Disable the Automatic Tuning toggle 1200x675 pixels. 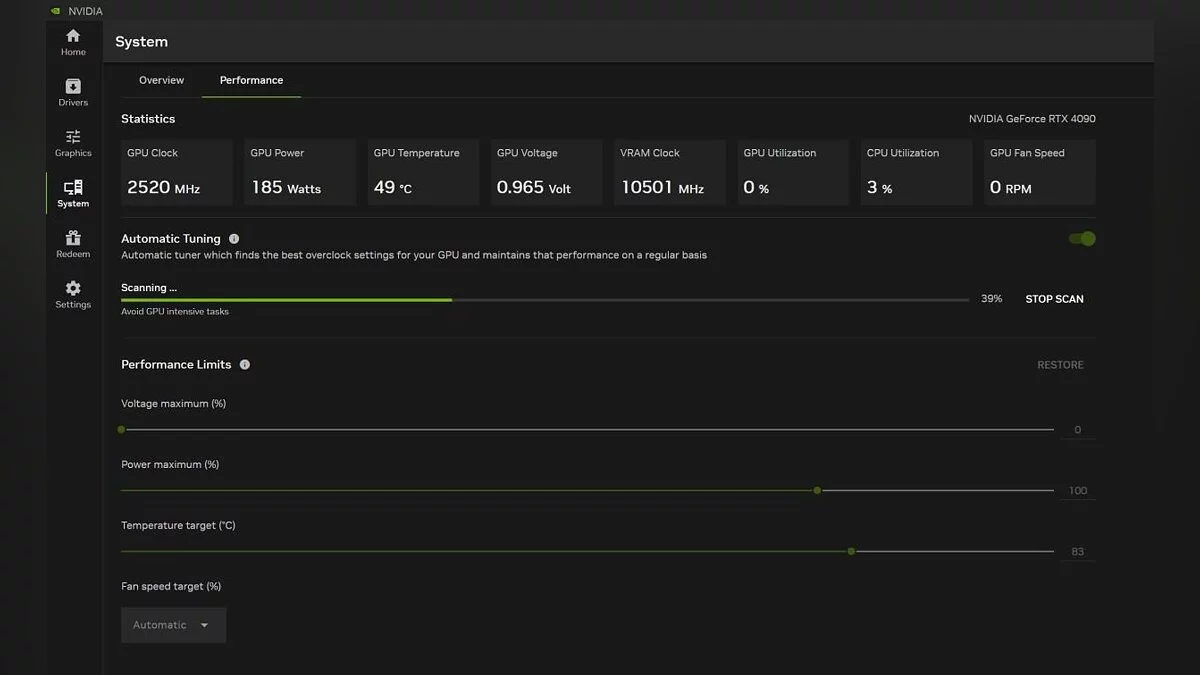click(x=1082, y=239)
